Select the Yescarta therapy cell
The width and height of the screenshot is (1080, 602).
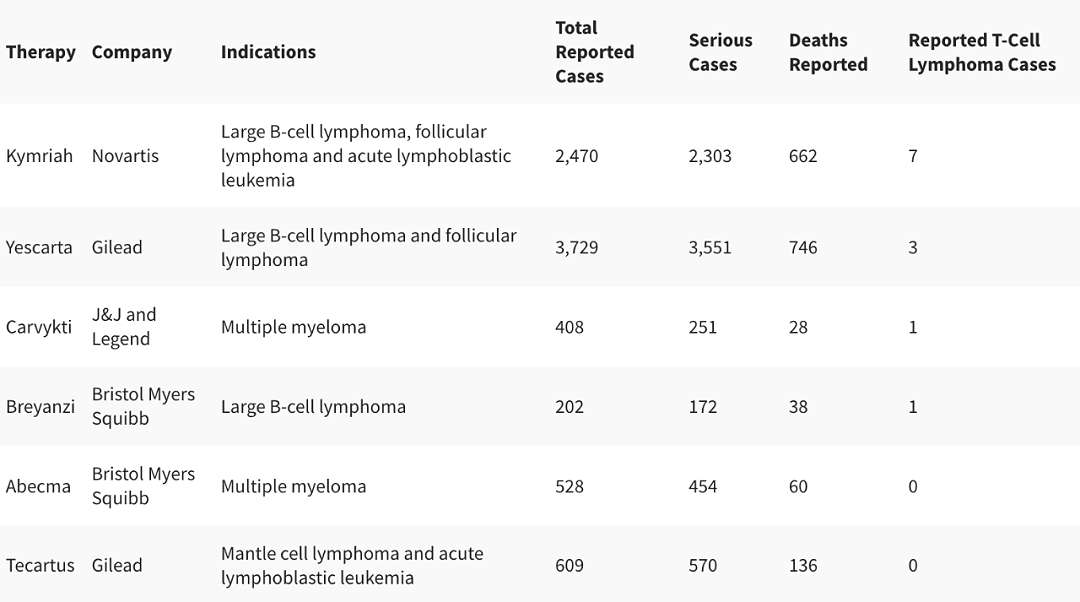(x=39, y=247)
